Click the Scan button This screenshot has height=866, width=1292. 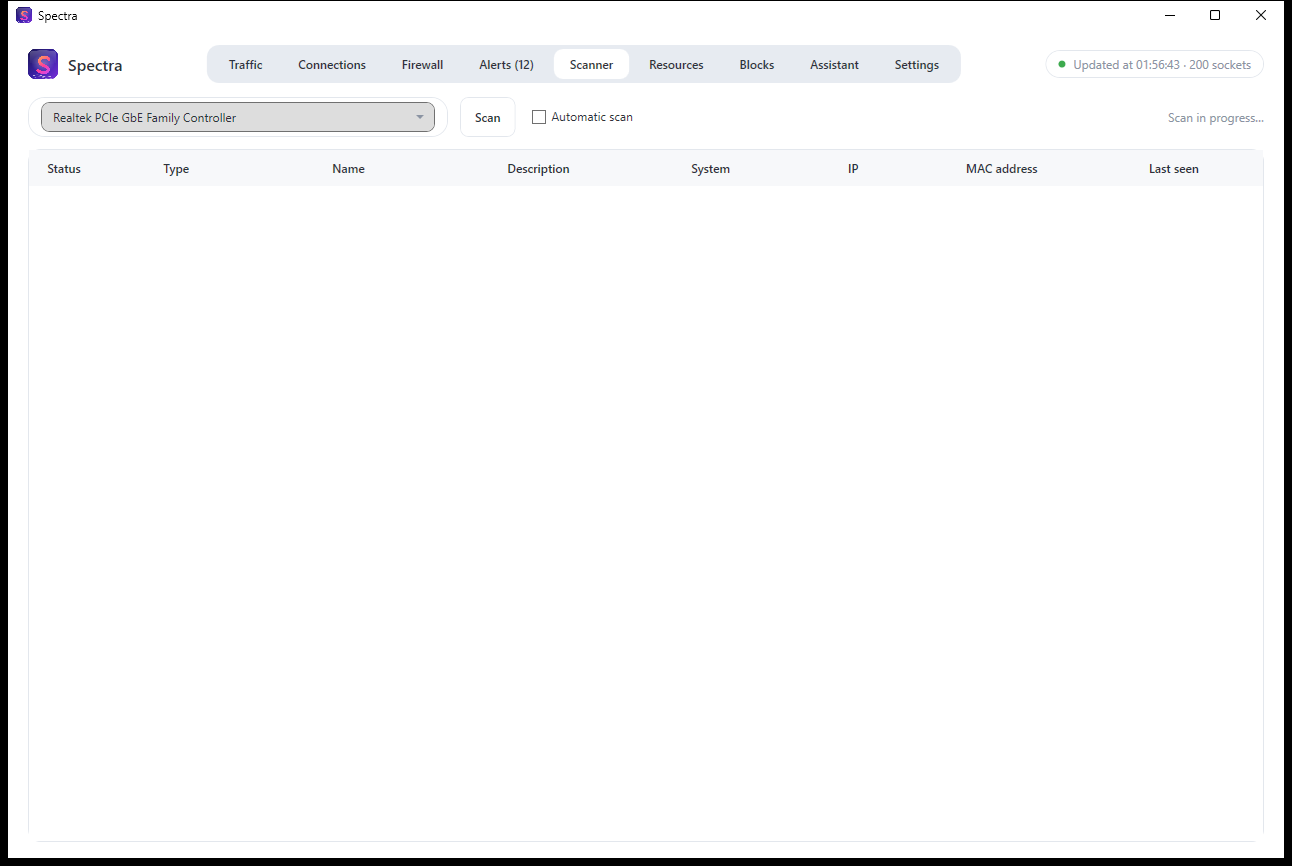(488, 117)
